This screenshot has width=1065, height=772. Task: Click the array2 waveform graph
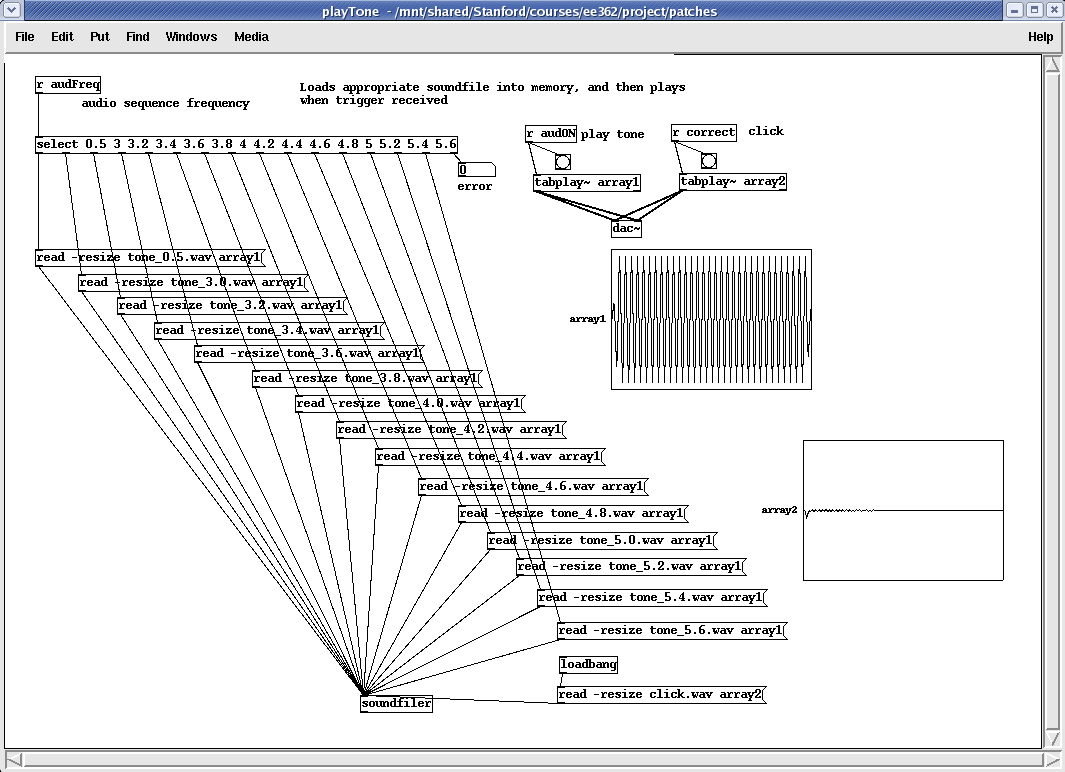903,510
